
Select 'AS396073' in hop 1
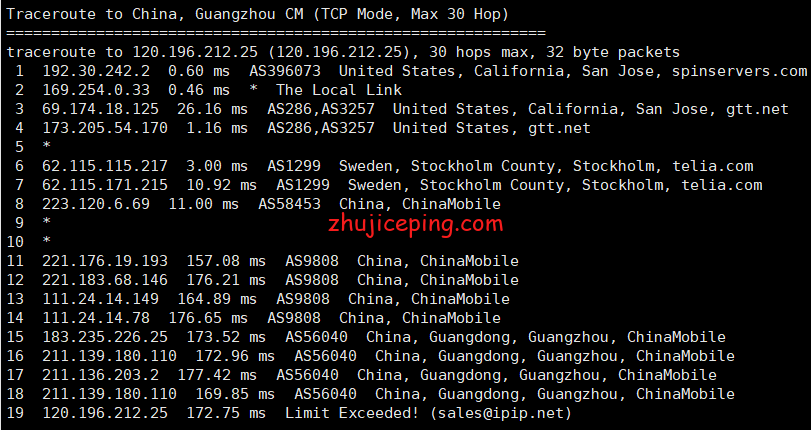tap(285, 71)
